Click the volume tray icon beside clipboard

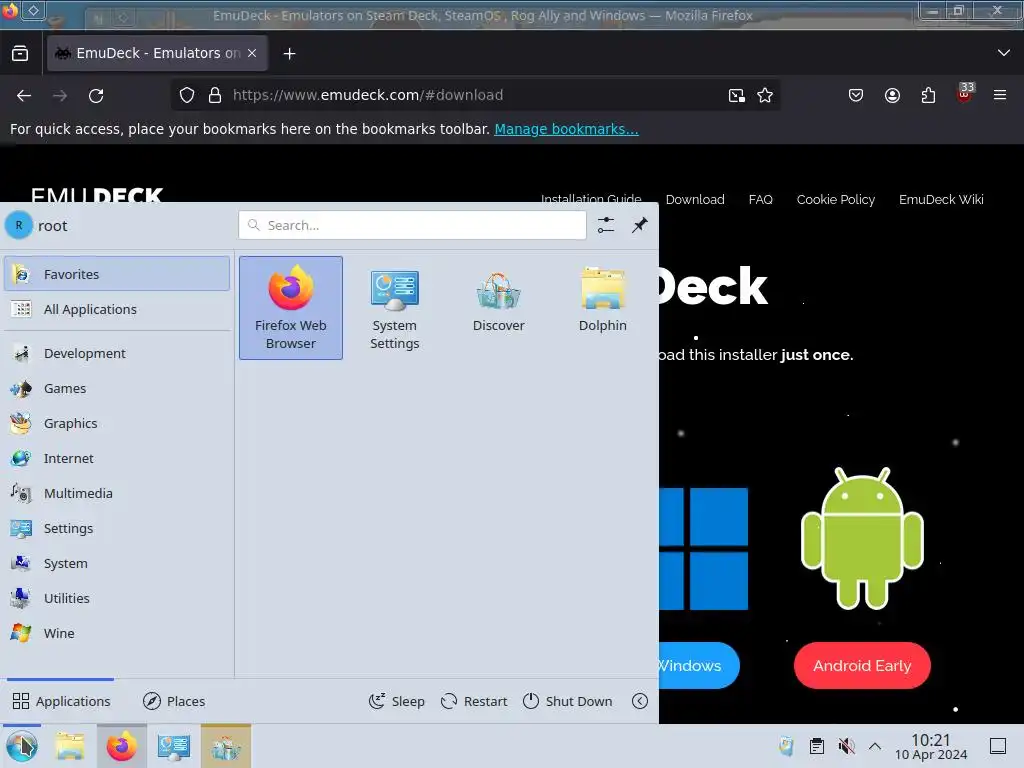pos(846,746)
